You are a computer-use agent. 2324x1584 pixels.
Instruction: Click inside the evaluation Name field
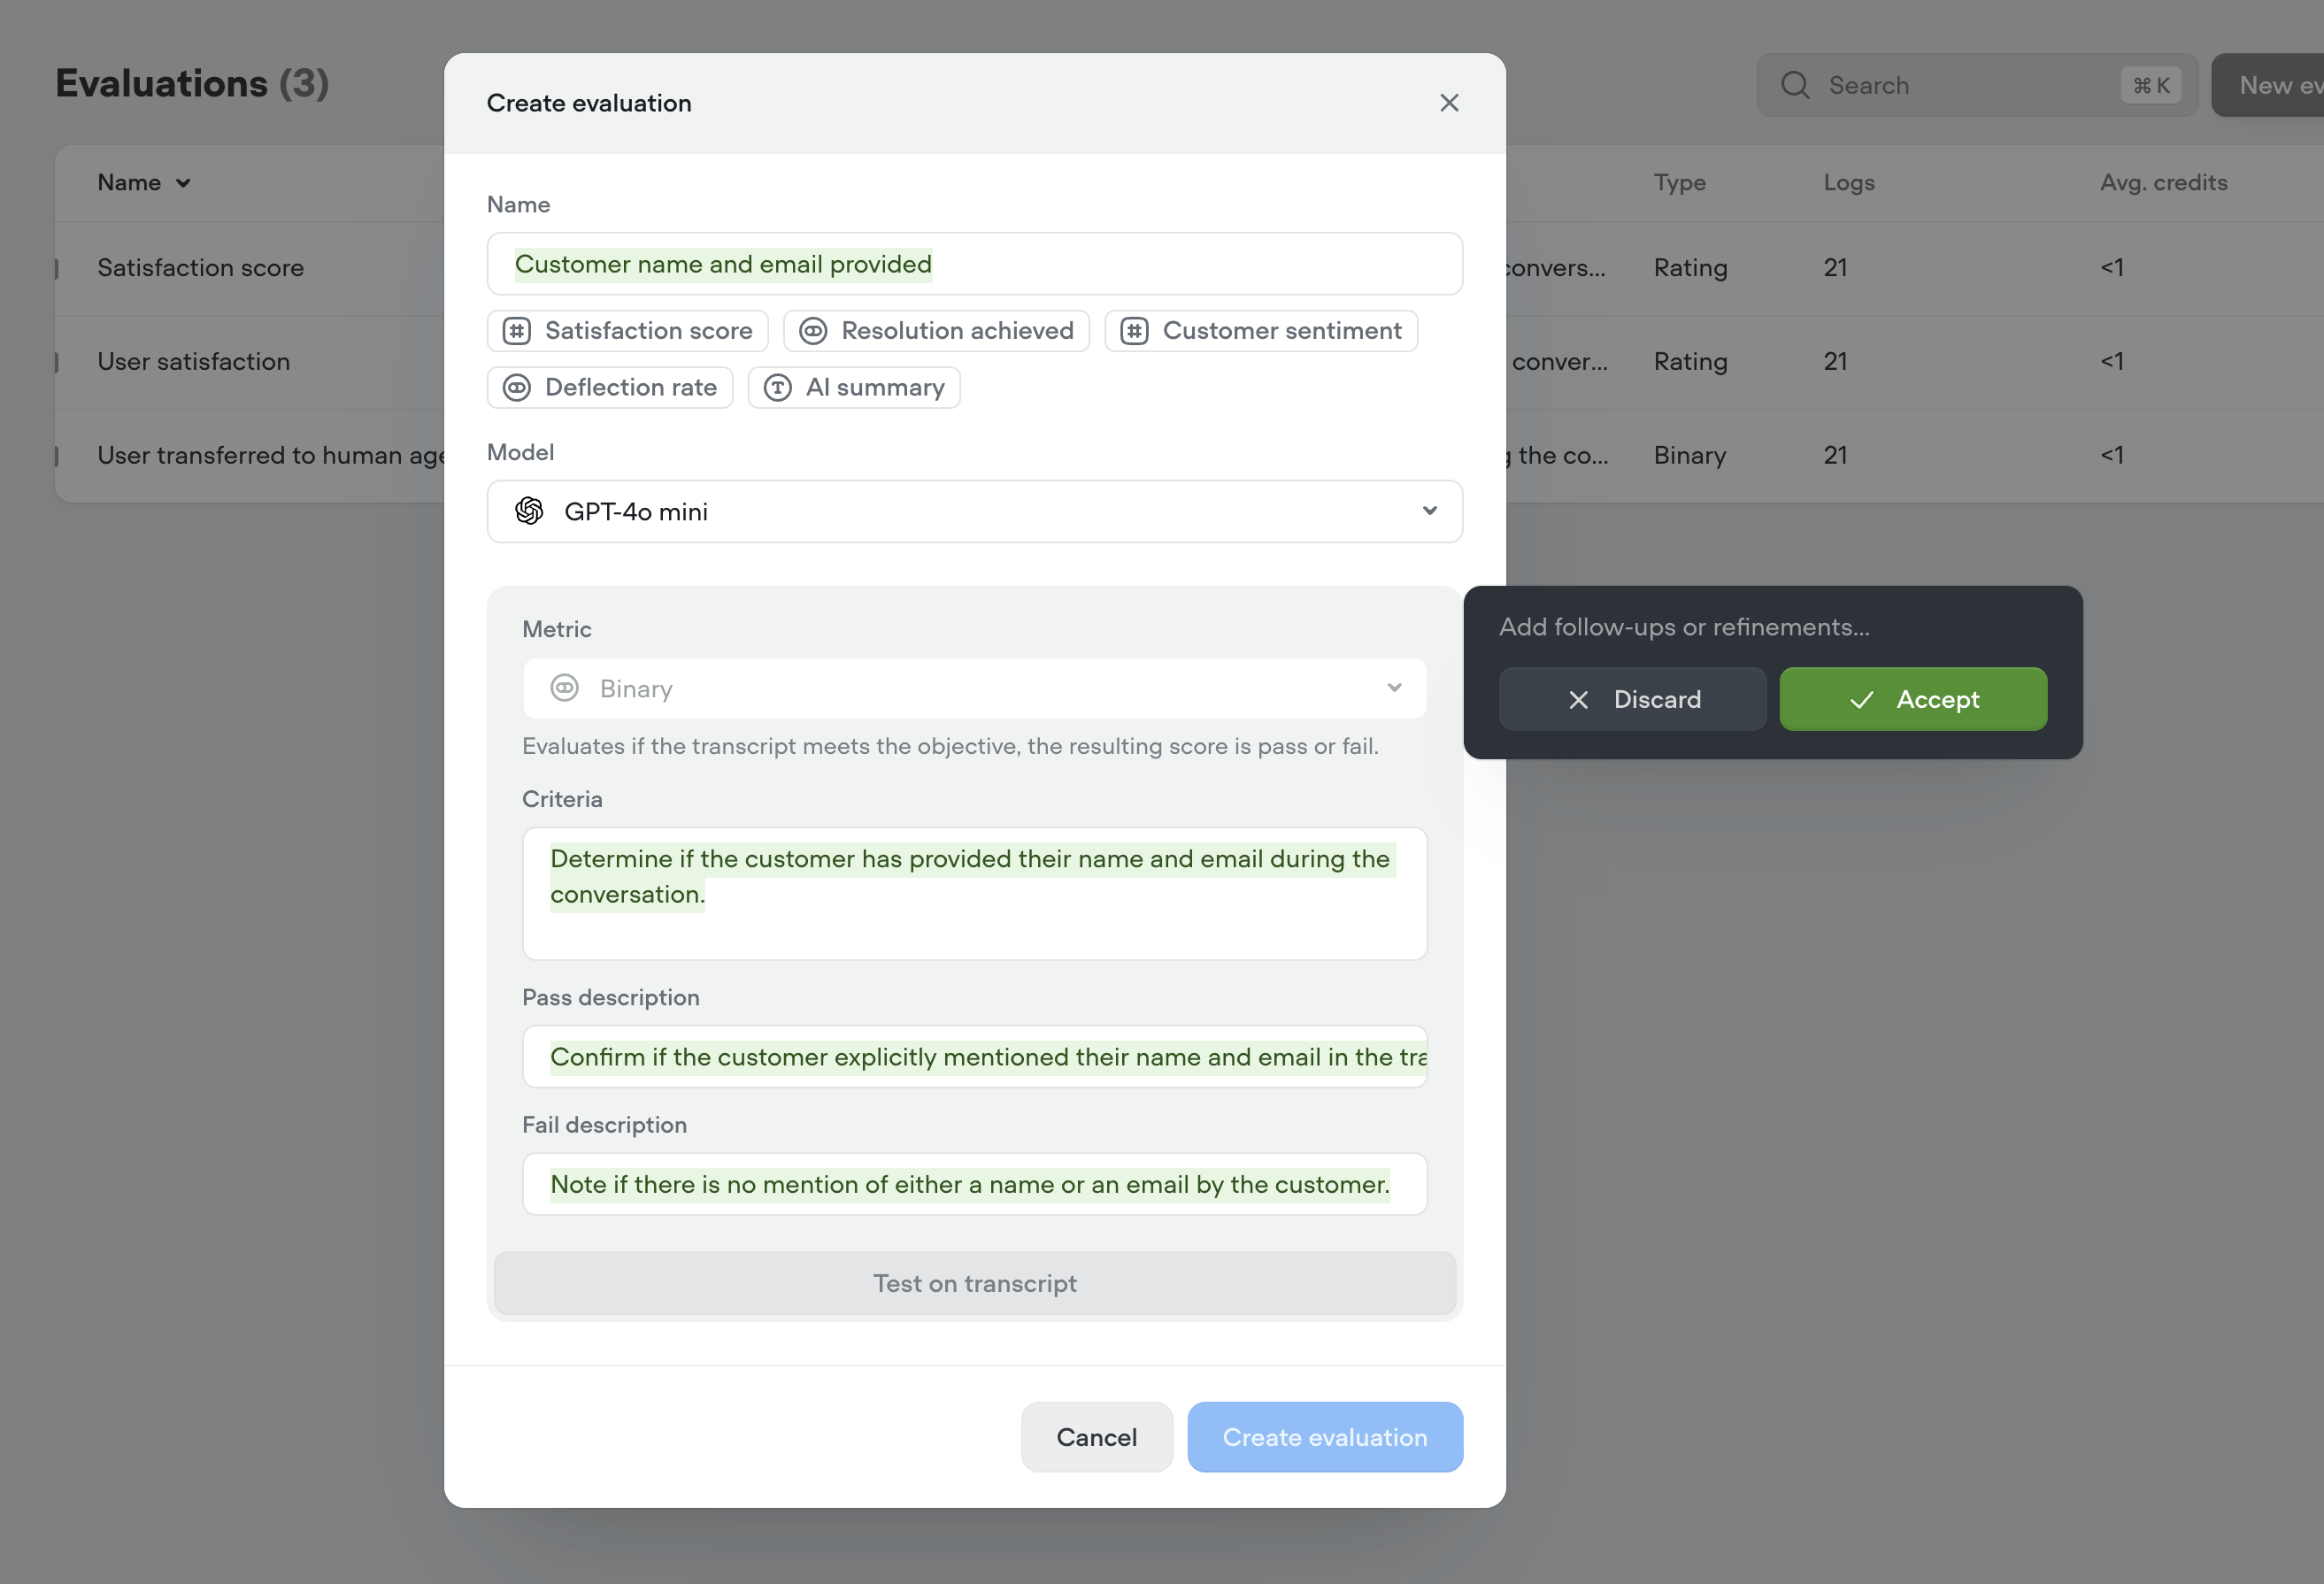point(974,264)
